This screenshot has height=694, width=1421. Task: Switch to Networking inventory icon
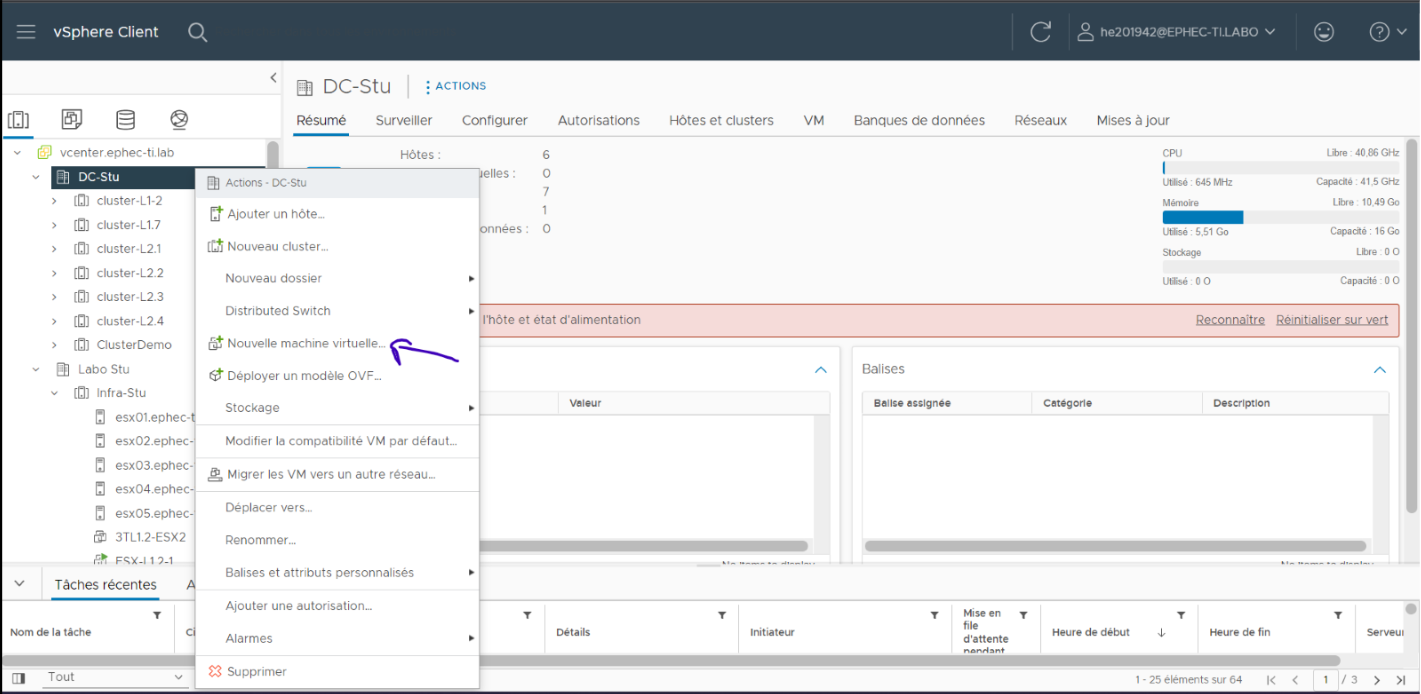179,120
